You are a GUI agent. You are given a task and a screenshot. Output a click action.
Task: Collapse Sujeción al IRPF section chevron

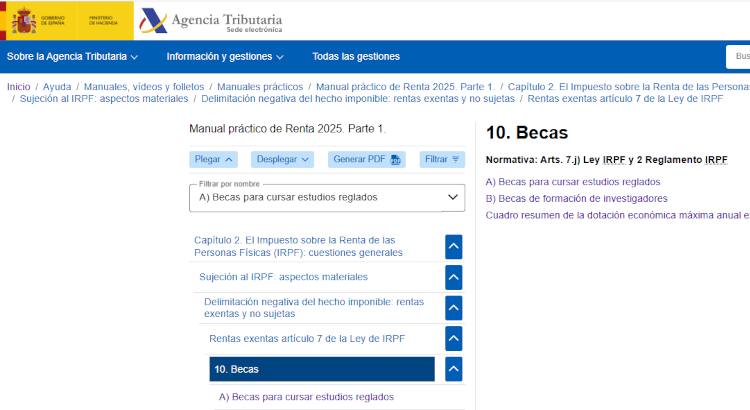tap(453, 277)
